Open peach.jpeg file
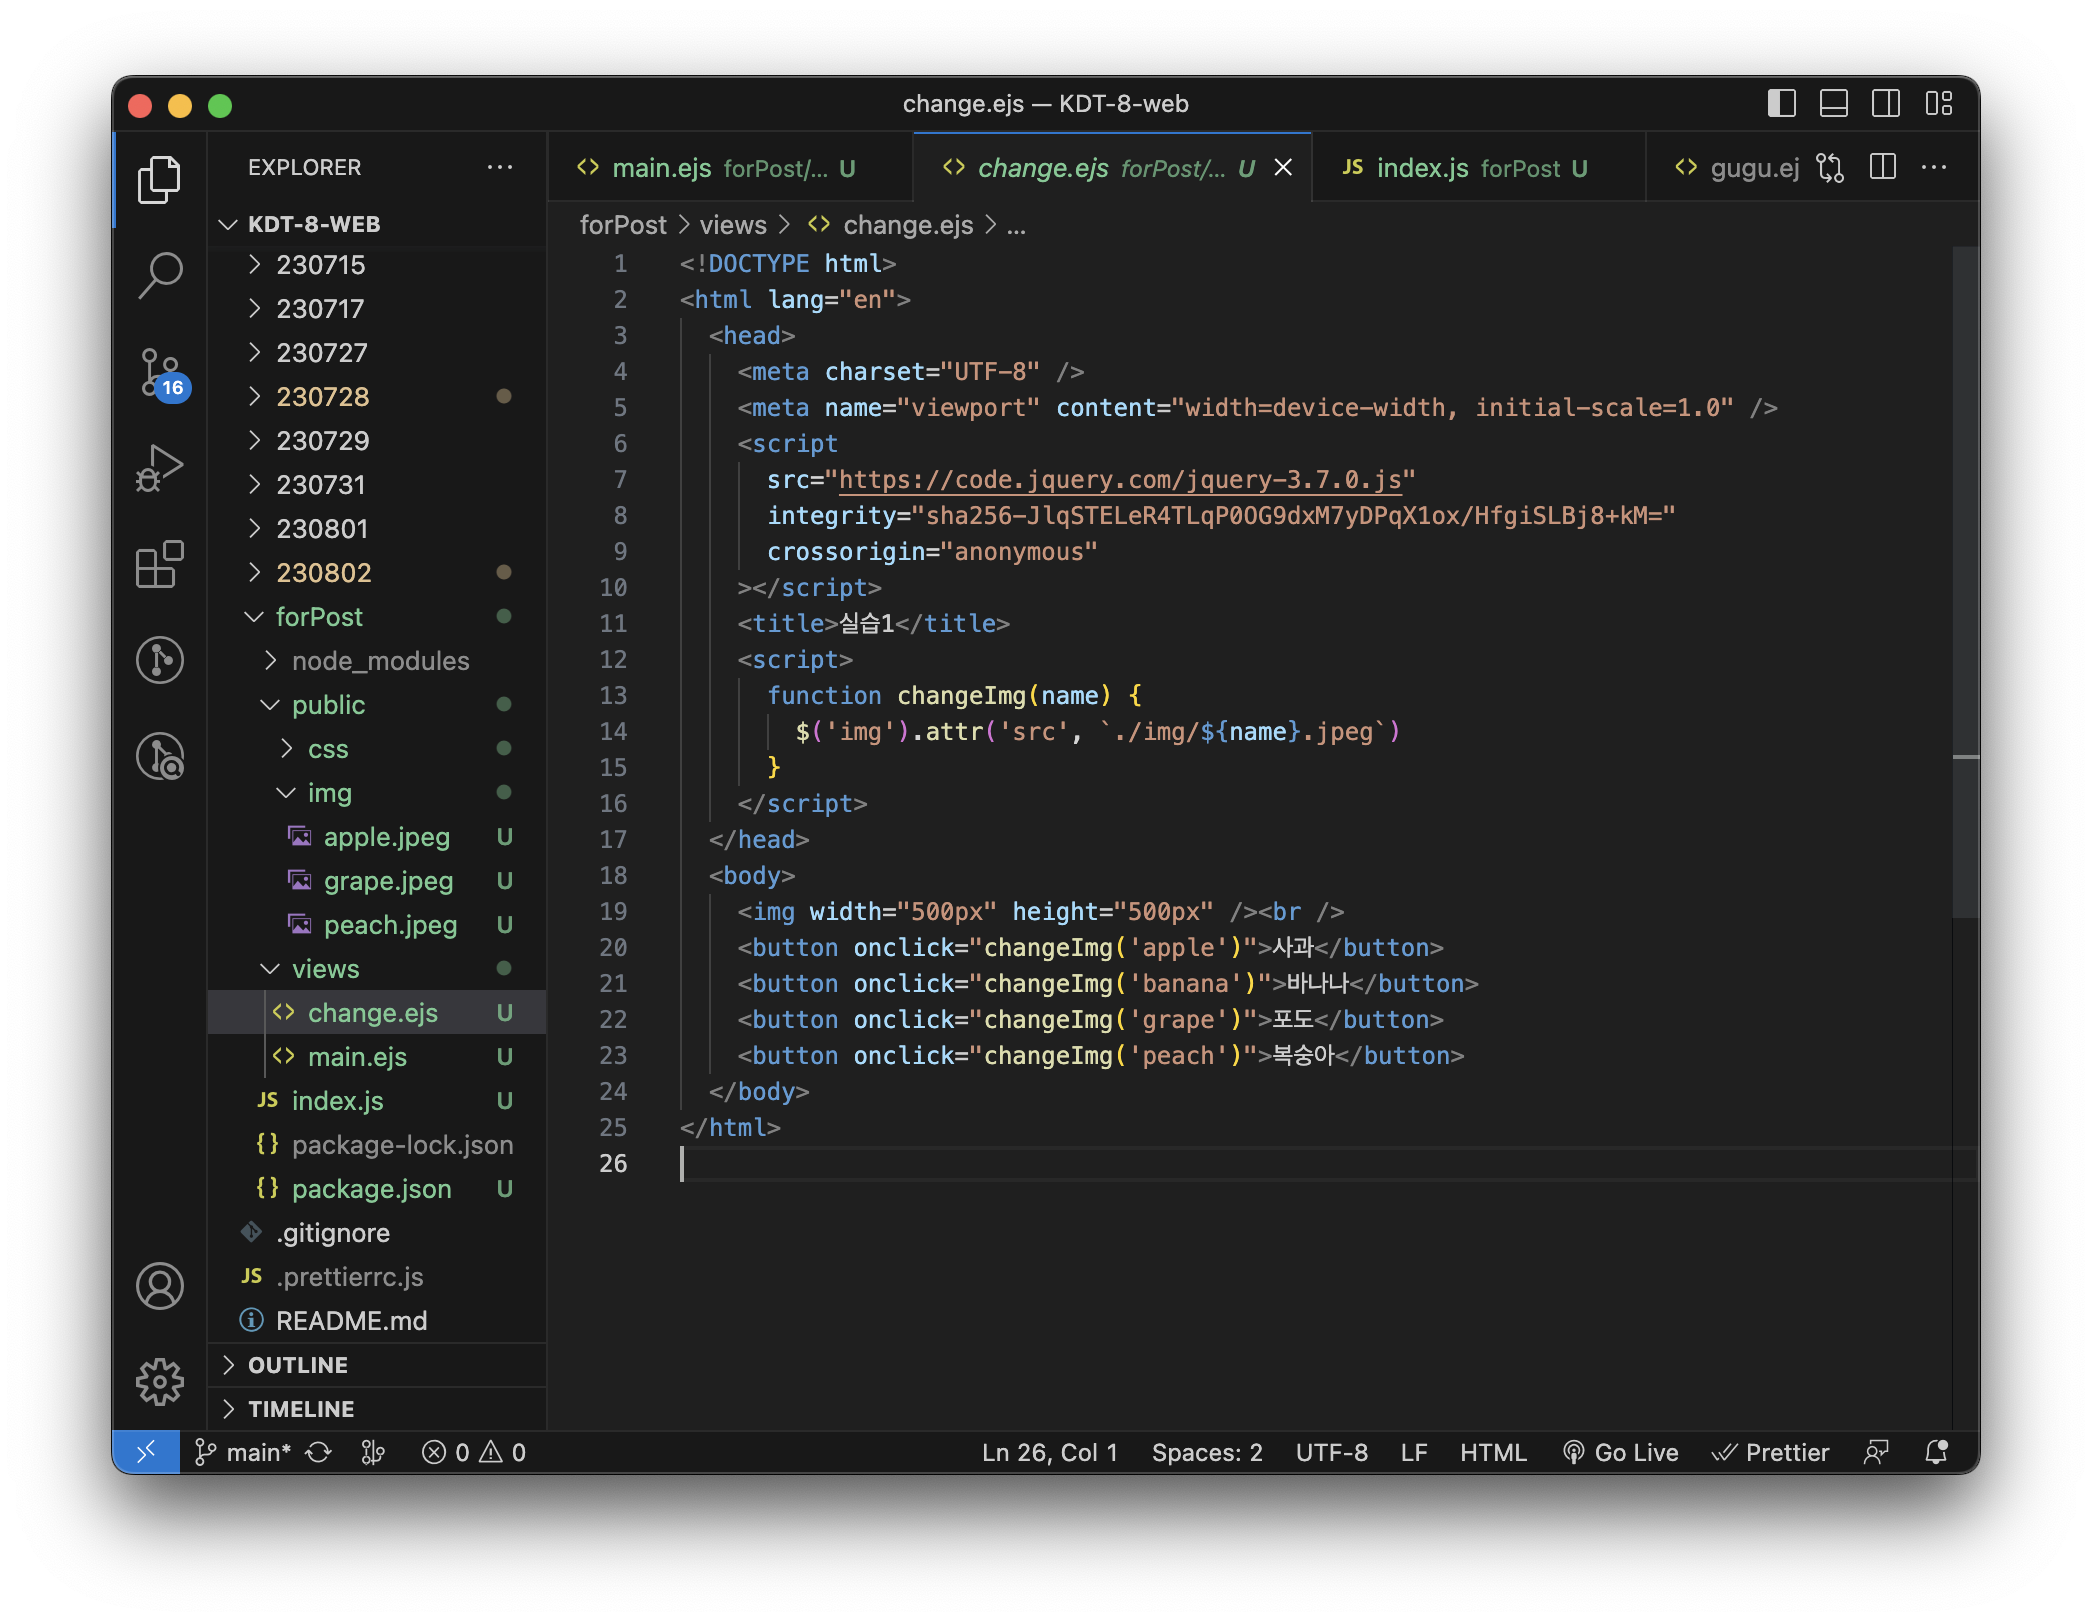Screen dimensions: 2092x1622 (x=376, y=925)
